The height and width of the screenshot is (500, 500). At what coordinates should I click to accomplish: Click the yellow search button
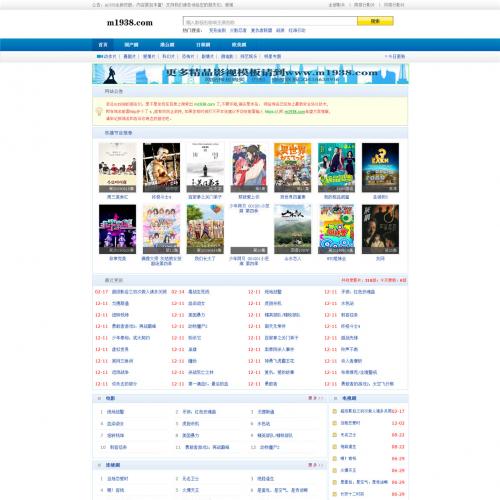(x=375, y=21)
